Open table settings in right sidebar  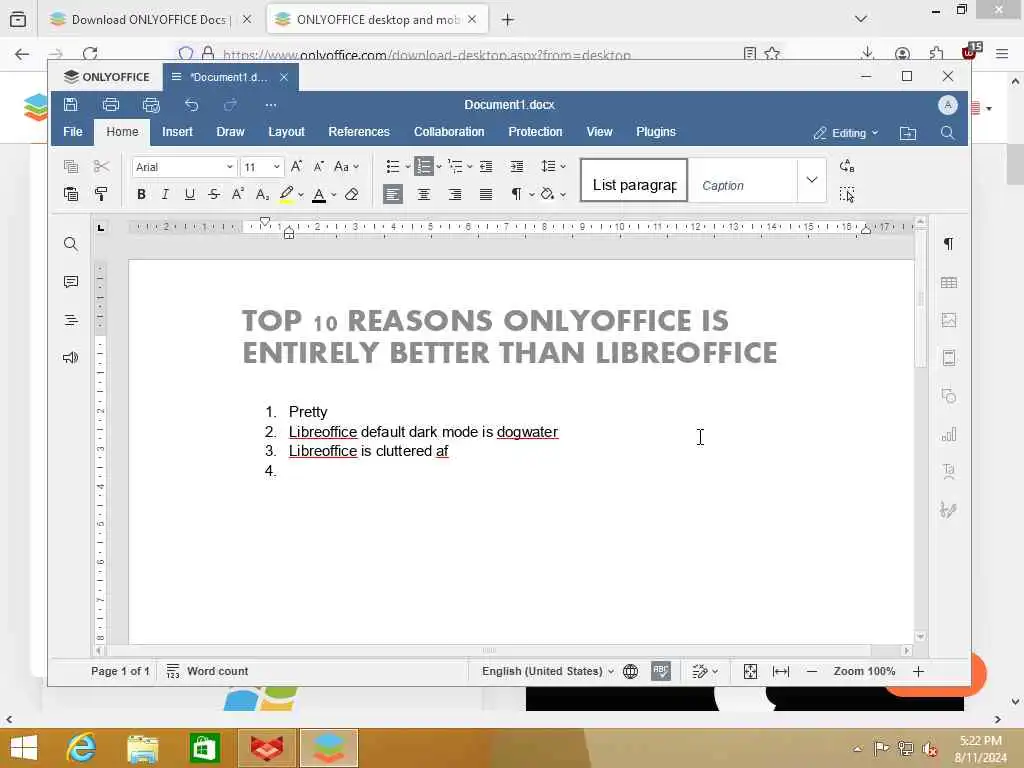pyautogui.click(x=949, y=282)
